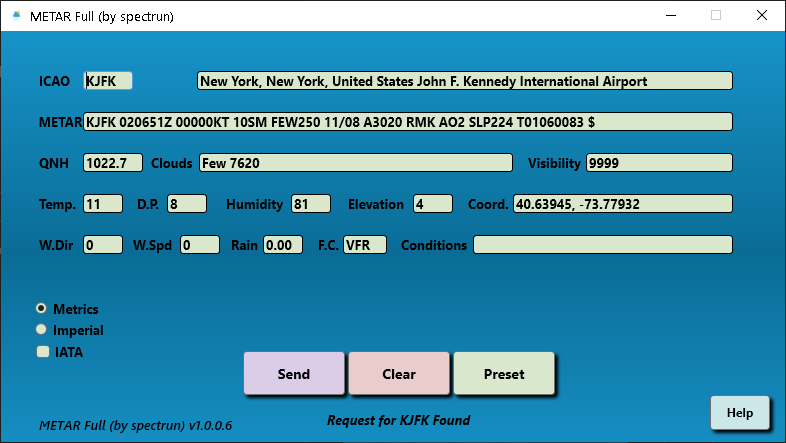Image resolution: width=786 pixels, height=443 pixels.
Task: Click the ICAO label
Action: (54, 81)
